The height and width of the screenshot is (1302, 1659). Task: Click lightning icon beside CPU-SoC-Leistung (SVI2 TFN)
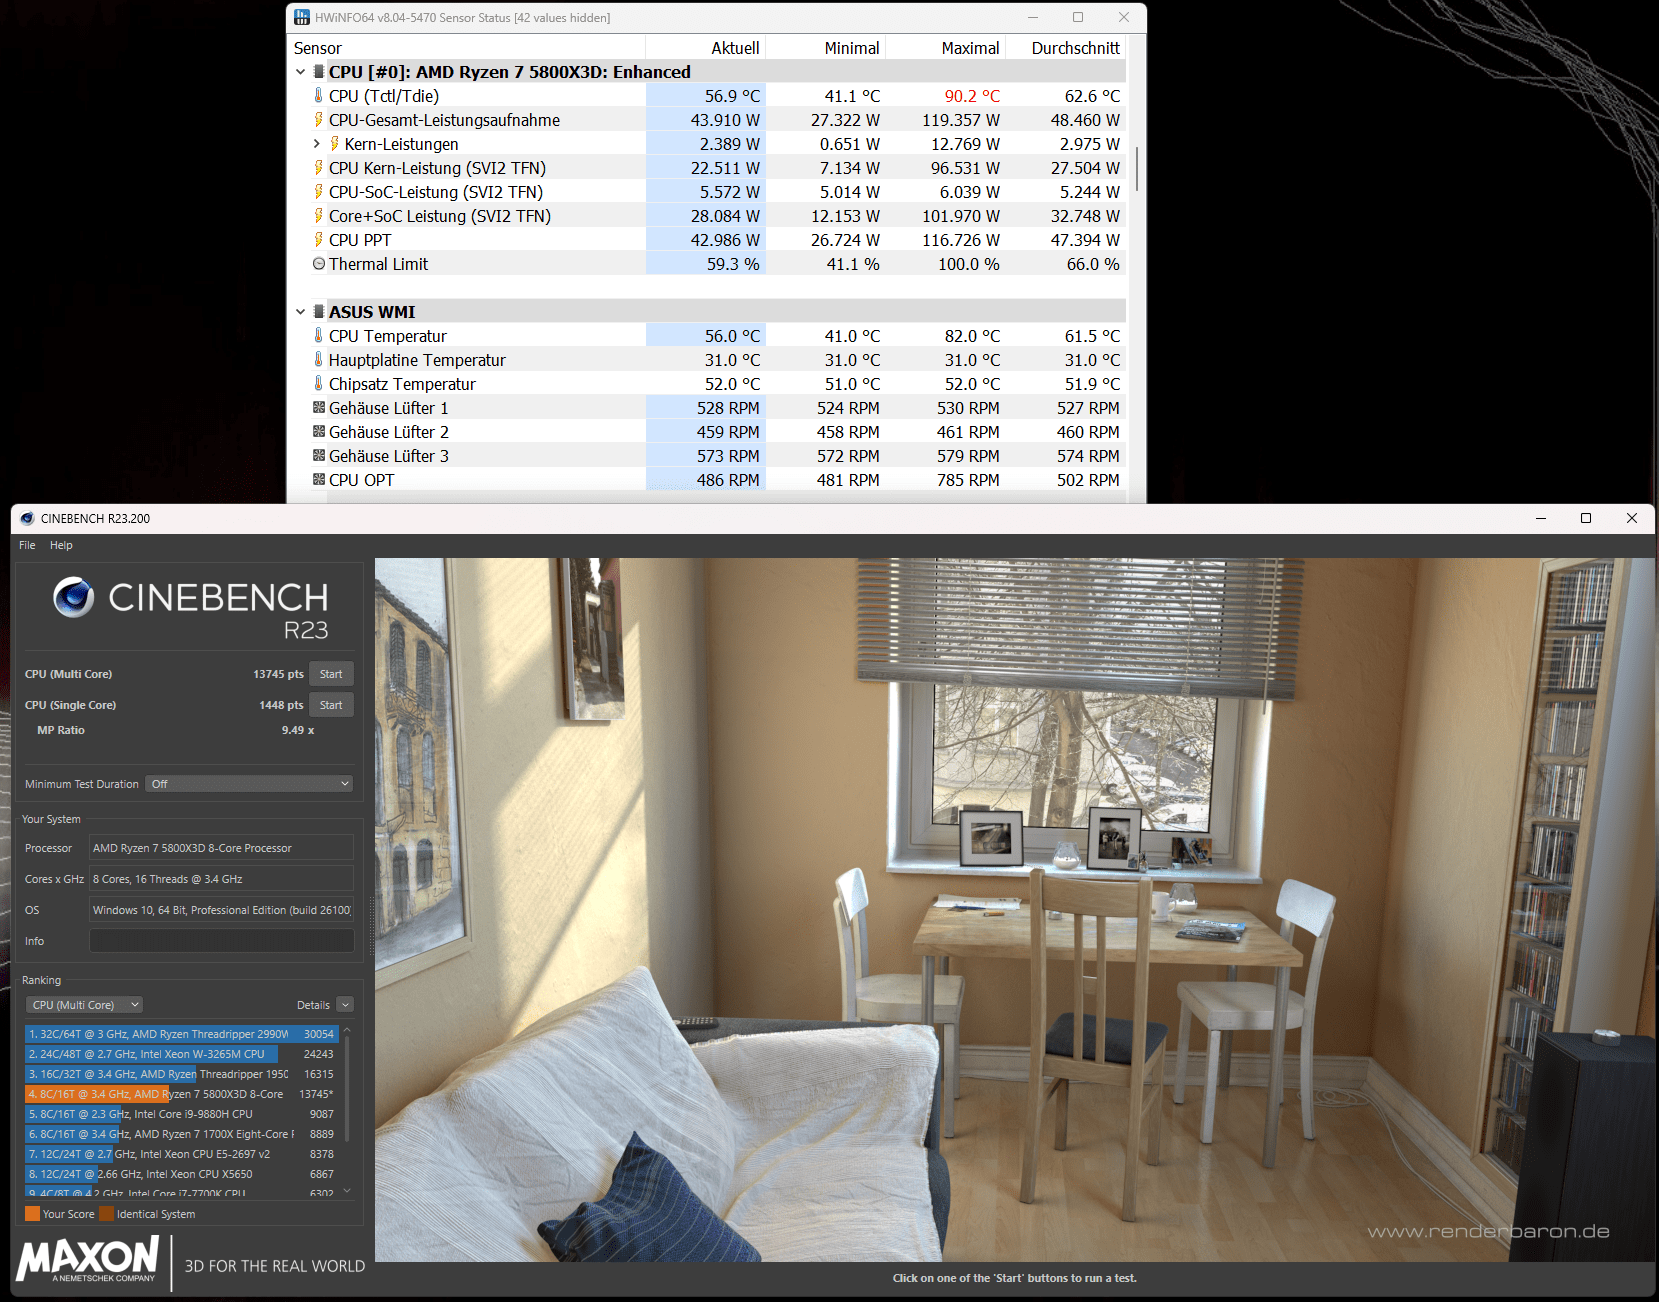click(x=318, y=192)
